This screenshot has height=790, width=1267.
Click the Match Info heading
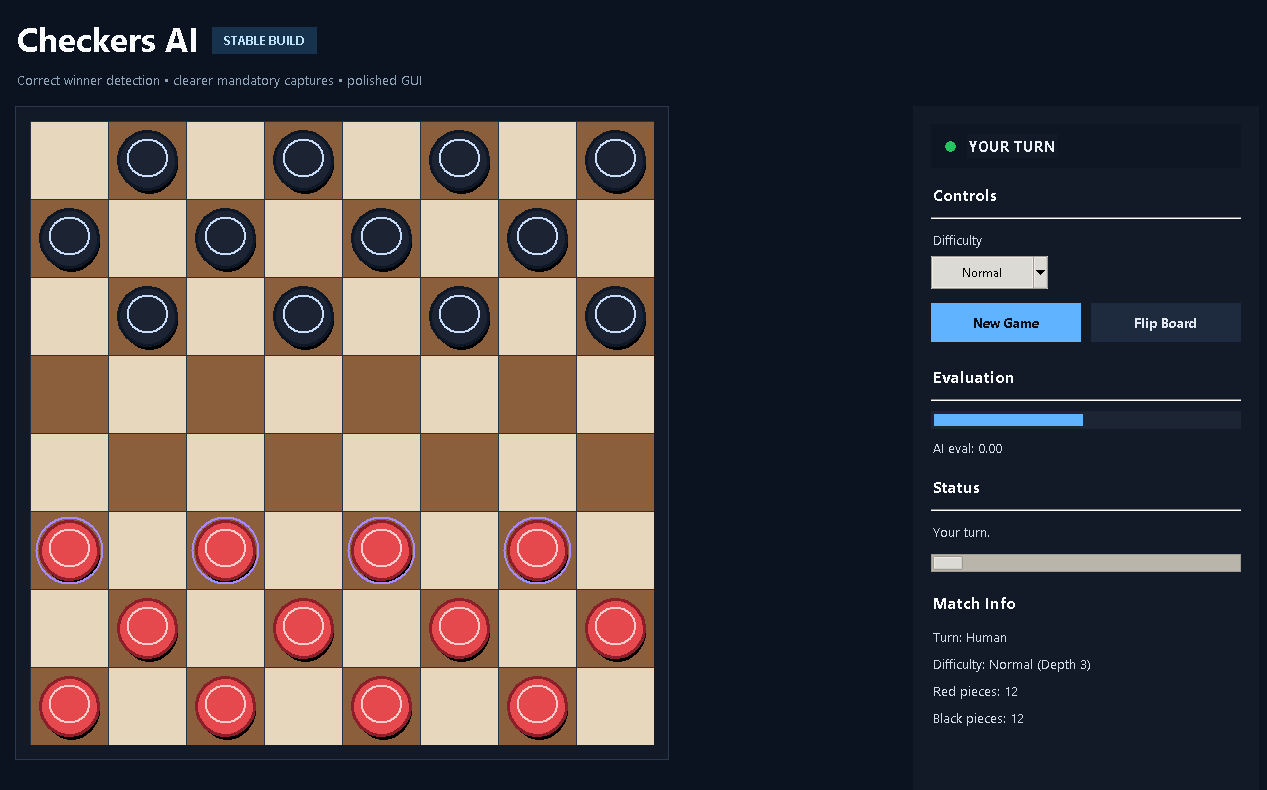974,603
